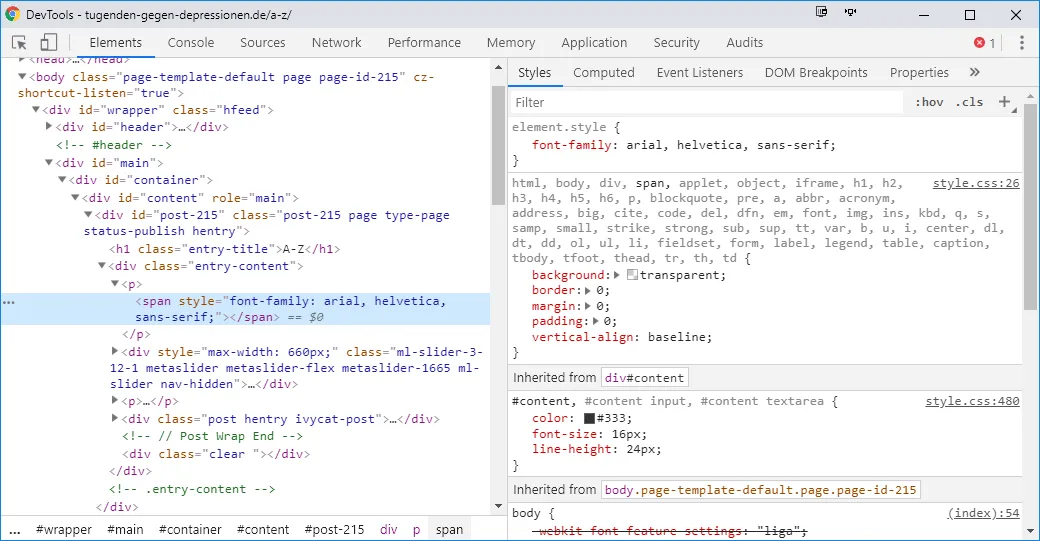Viewport: 1040px width, 541px height.
Task: Show more Styles pane tabs chevron
Action: click(974, 72)
